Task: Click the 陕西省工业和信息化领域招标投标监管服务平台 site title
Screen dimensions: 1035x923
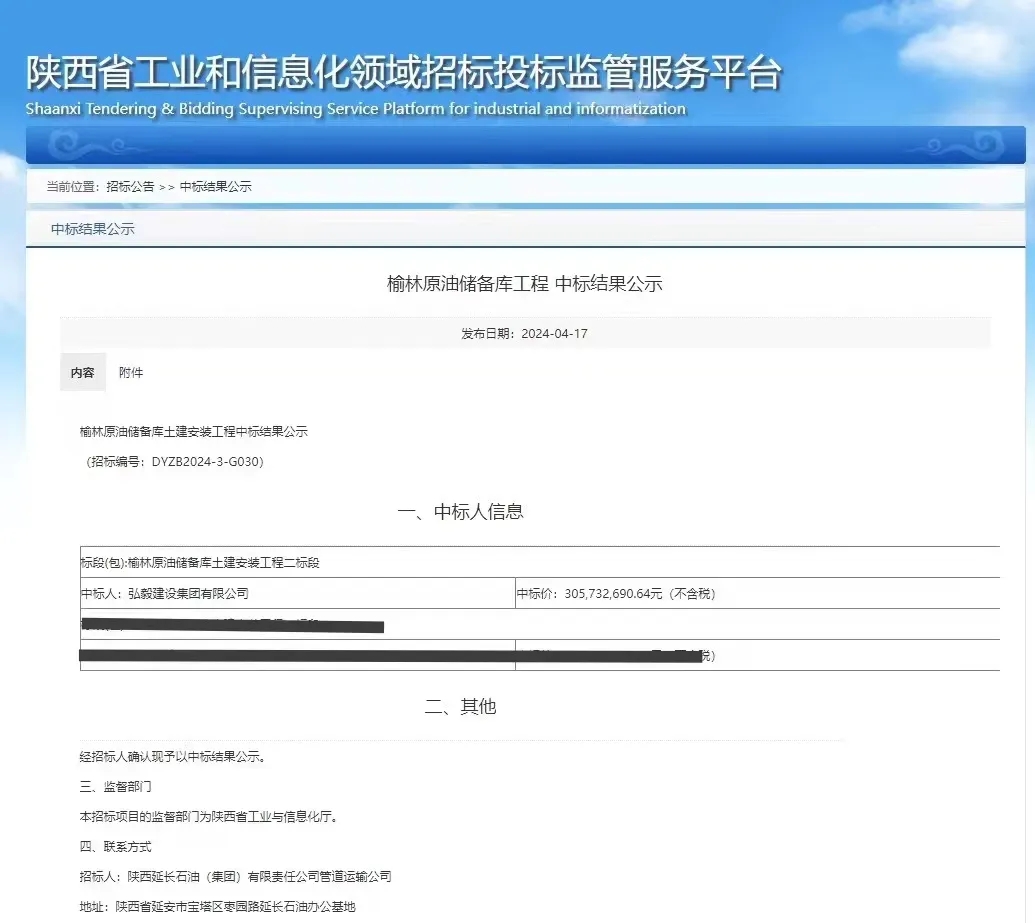Action: pos(403,73)
